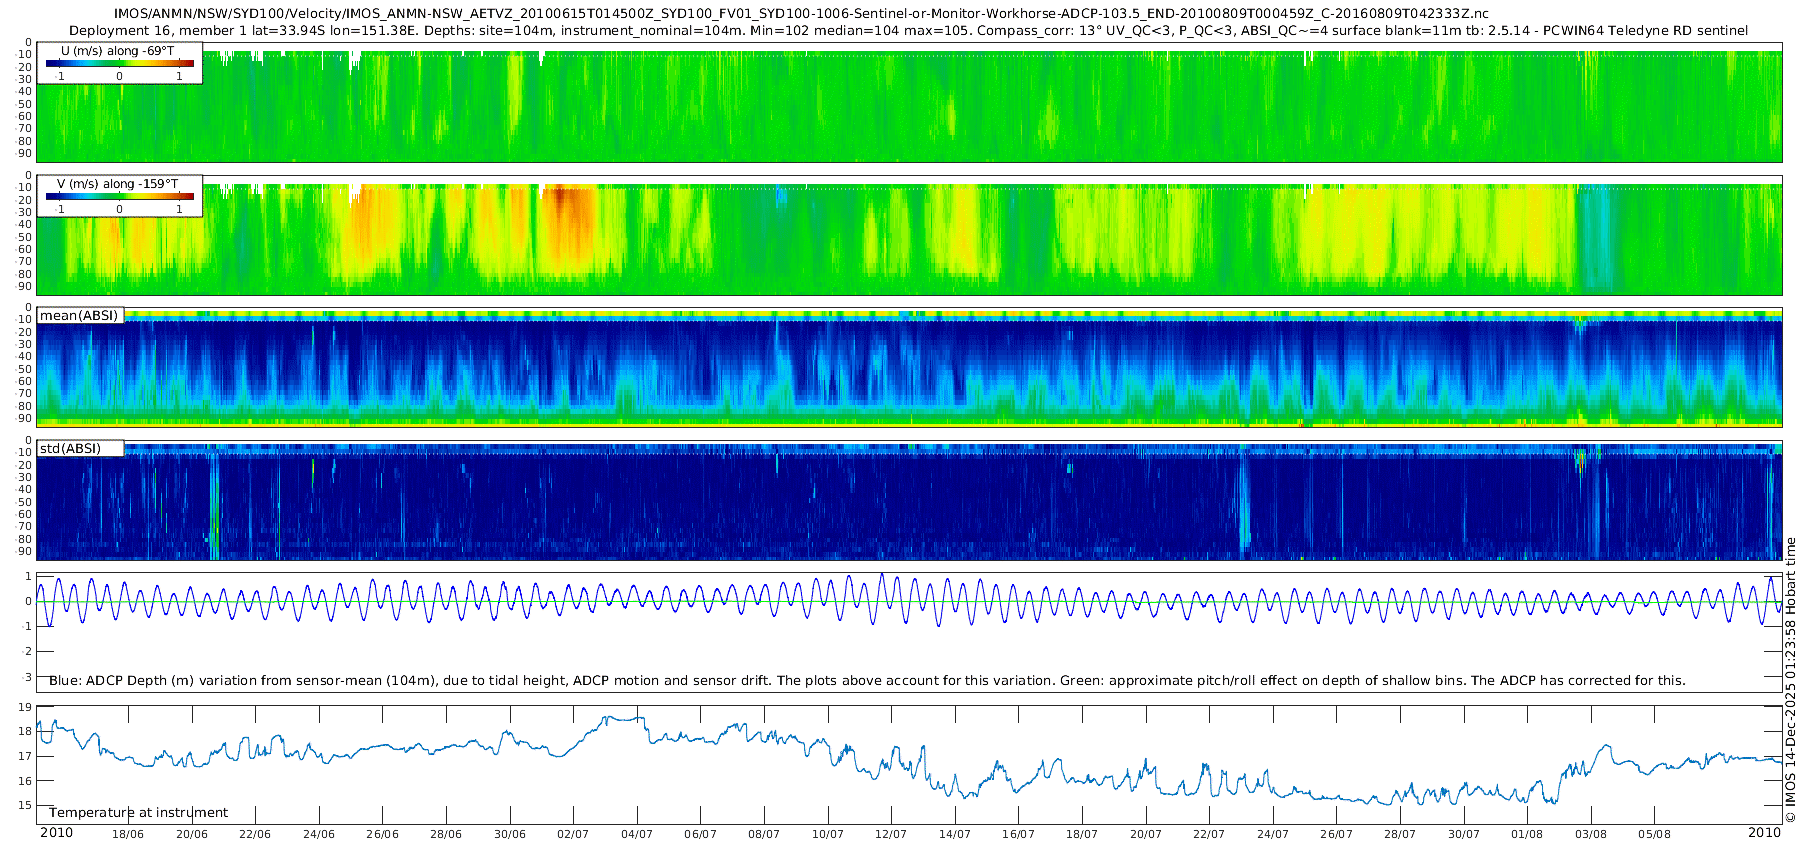Click the blue ADCP Depth description text

click(x=867, y=681)
